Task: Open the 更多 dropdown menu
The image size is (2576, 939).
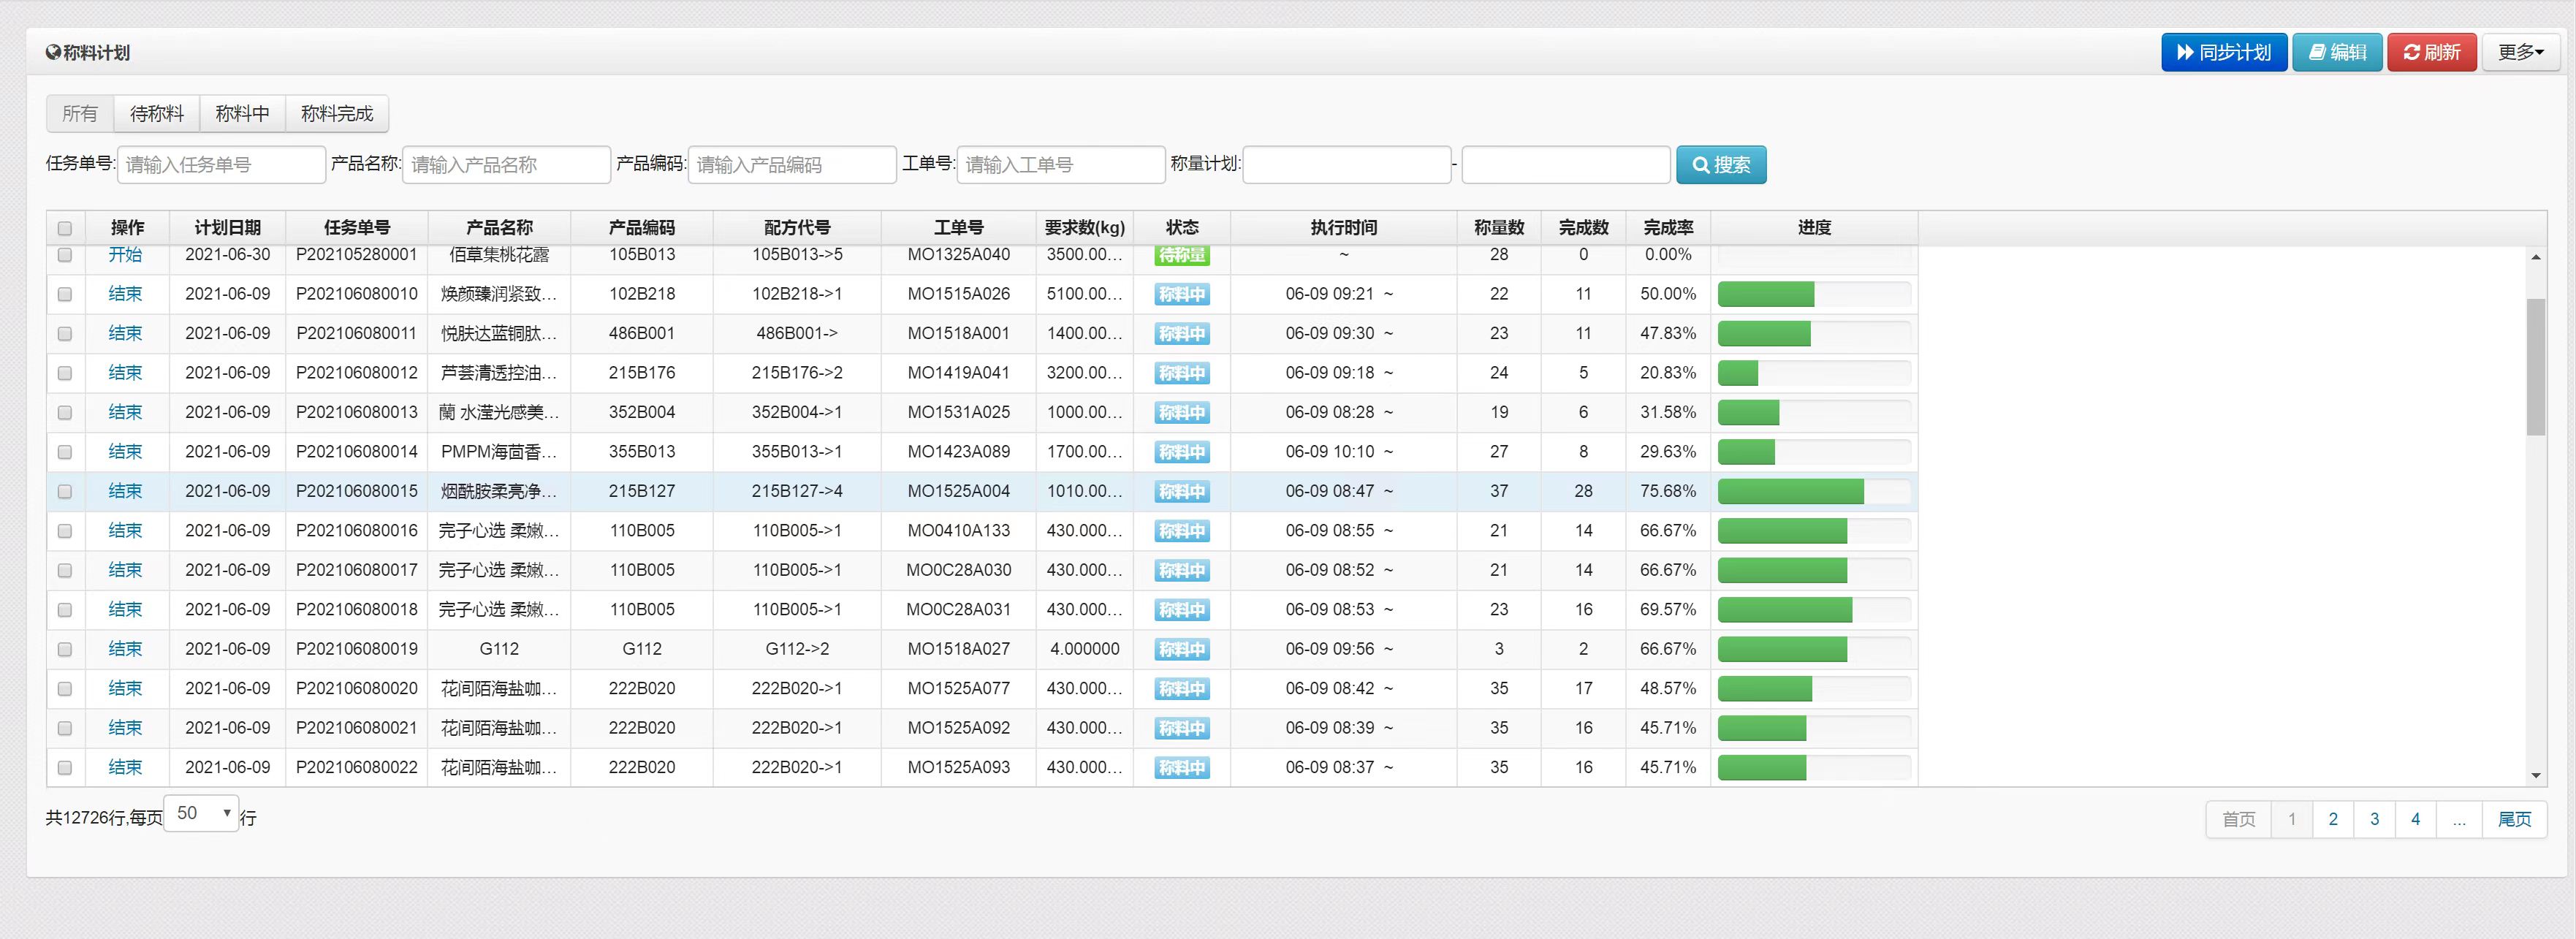Action: 2520,52
